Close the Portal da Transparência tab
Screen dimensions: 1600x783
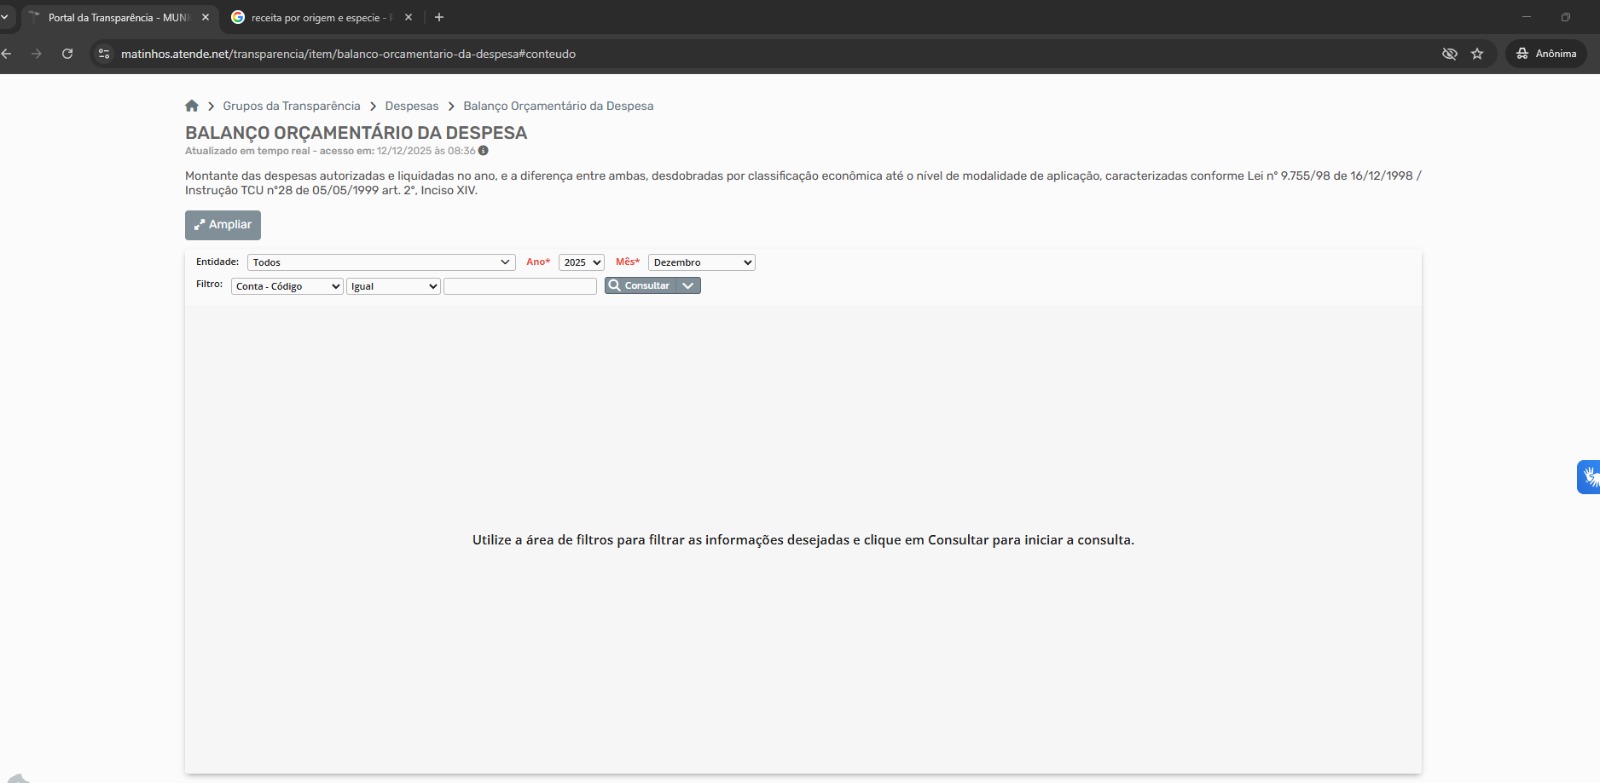coord(206,18)
